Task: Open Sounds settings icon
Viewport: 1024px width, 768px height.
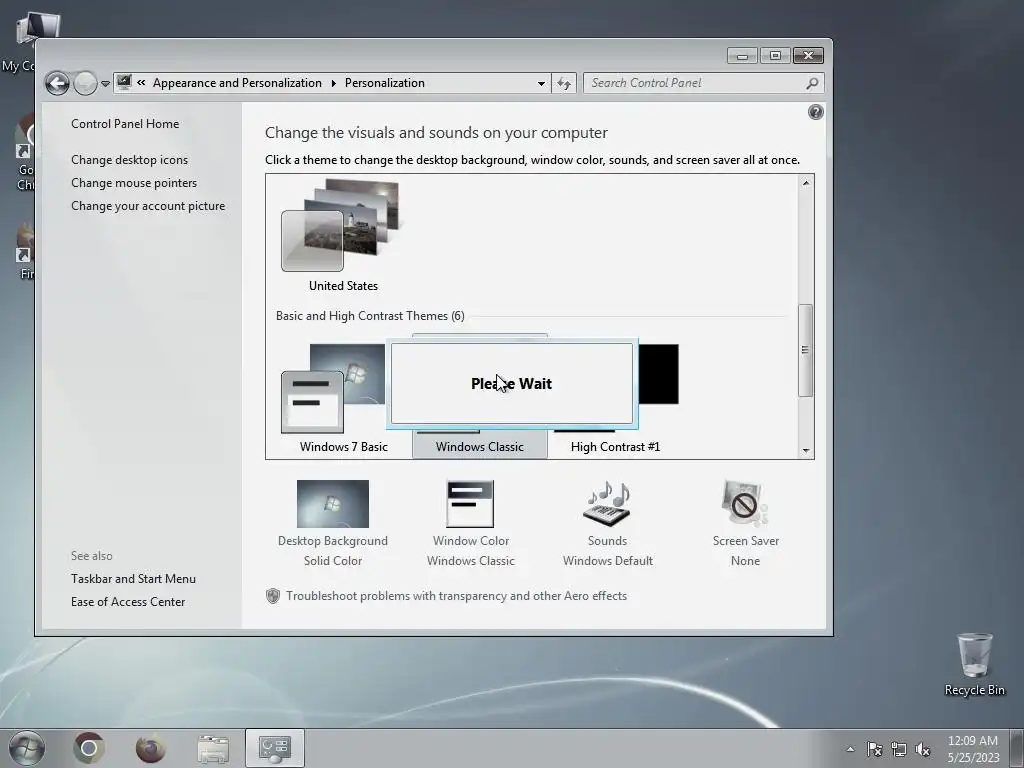Action: (607, 504)
